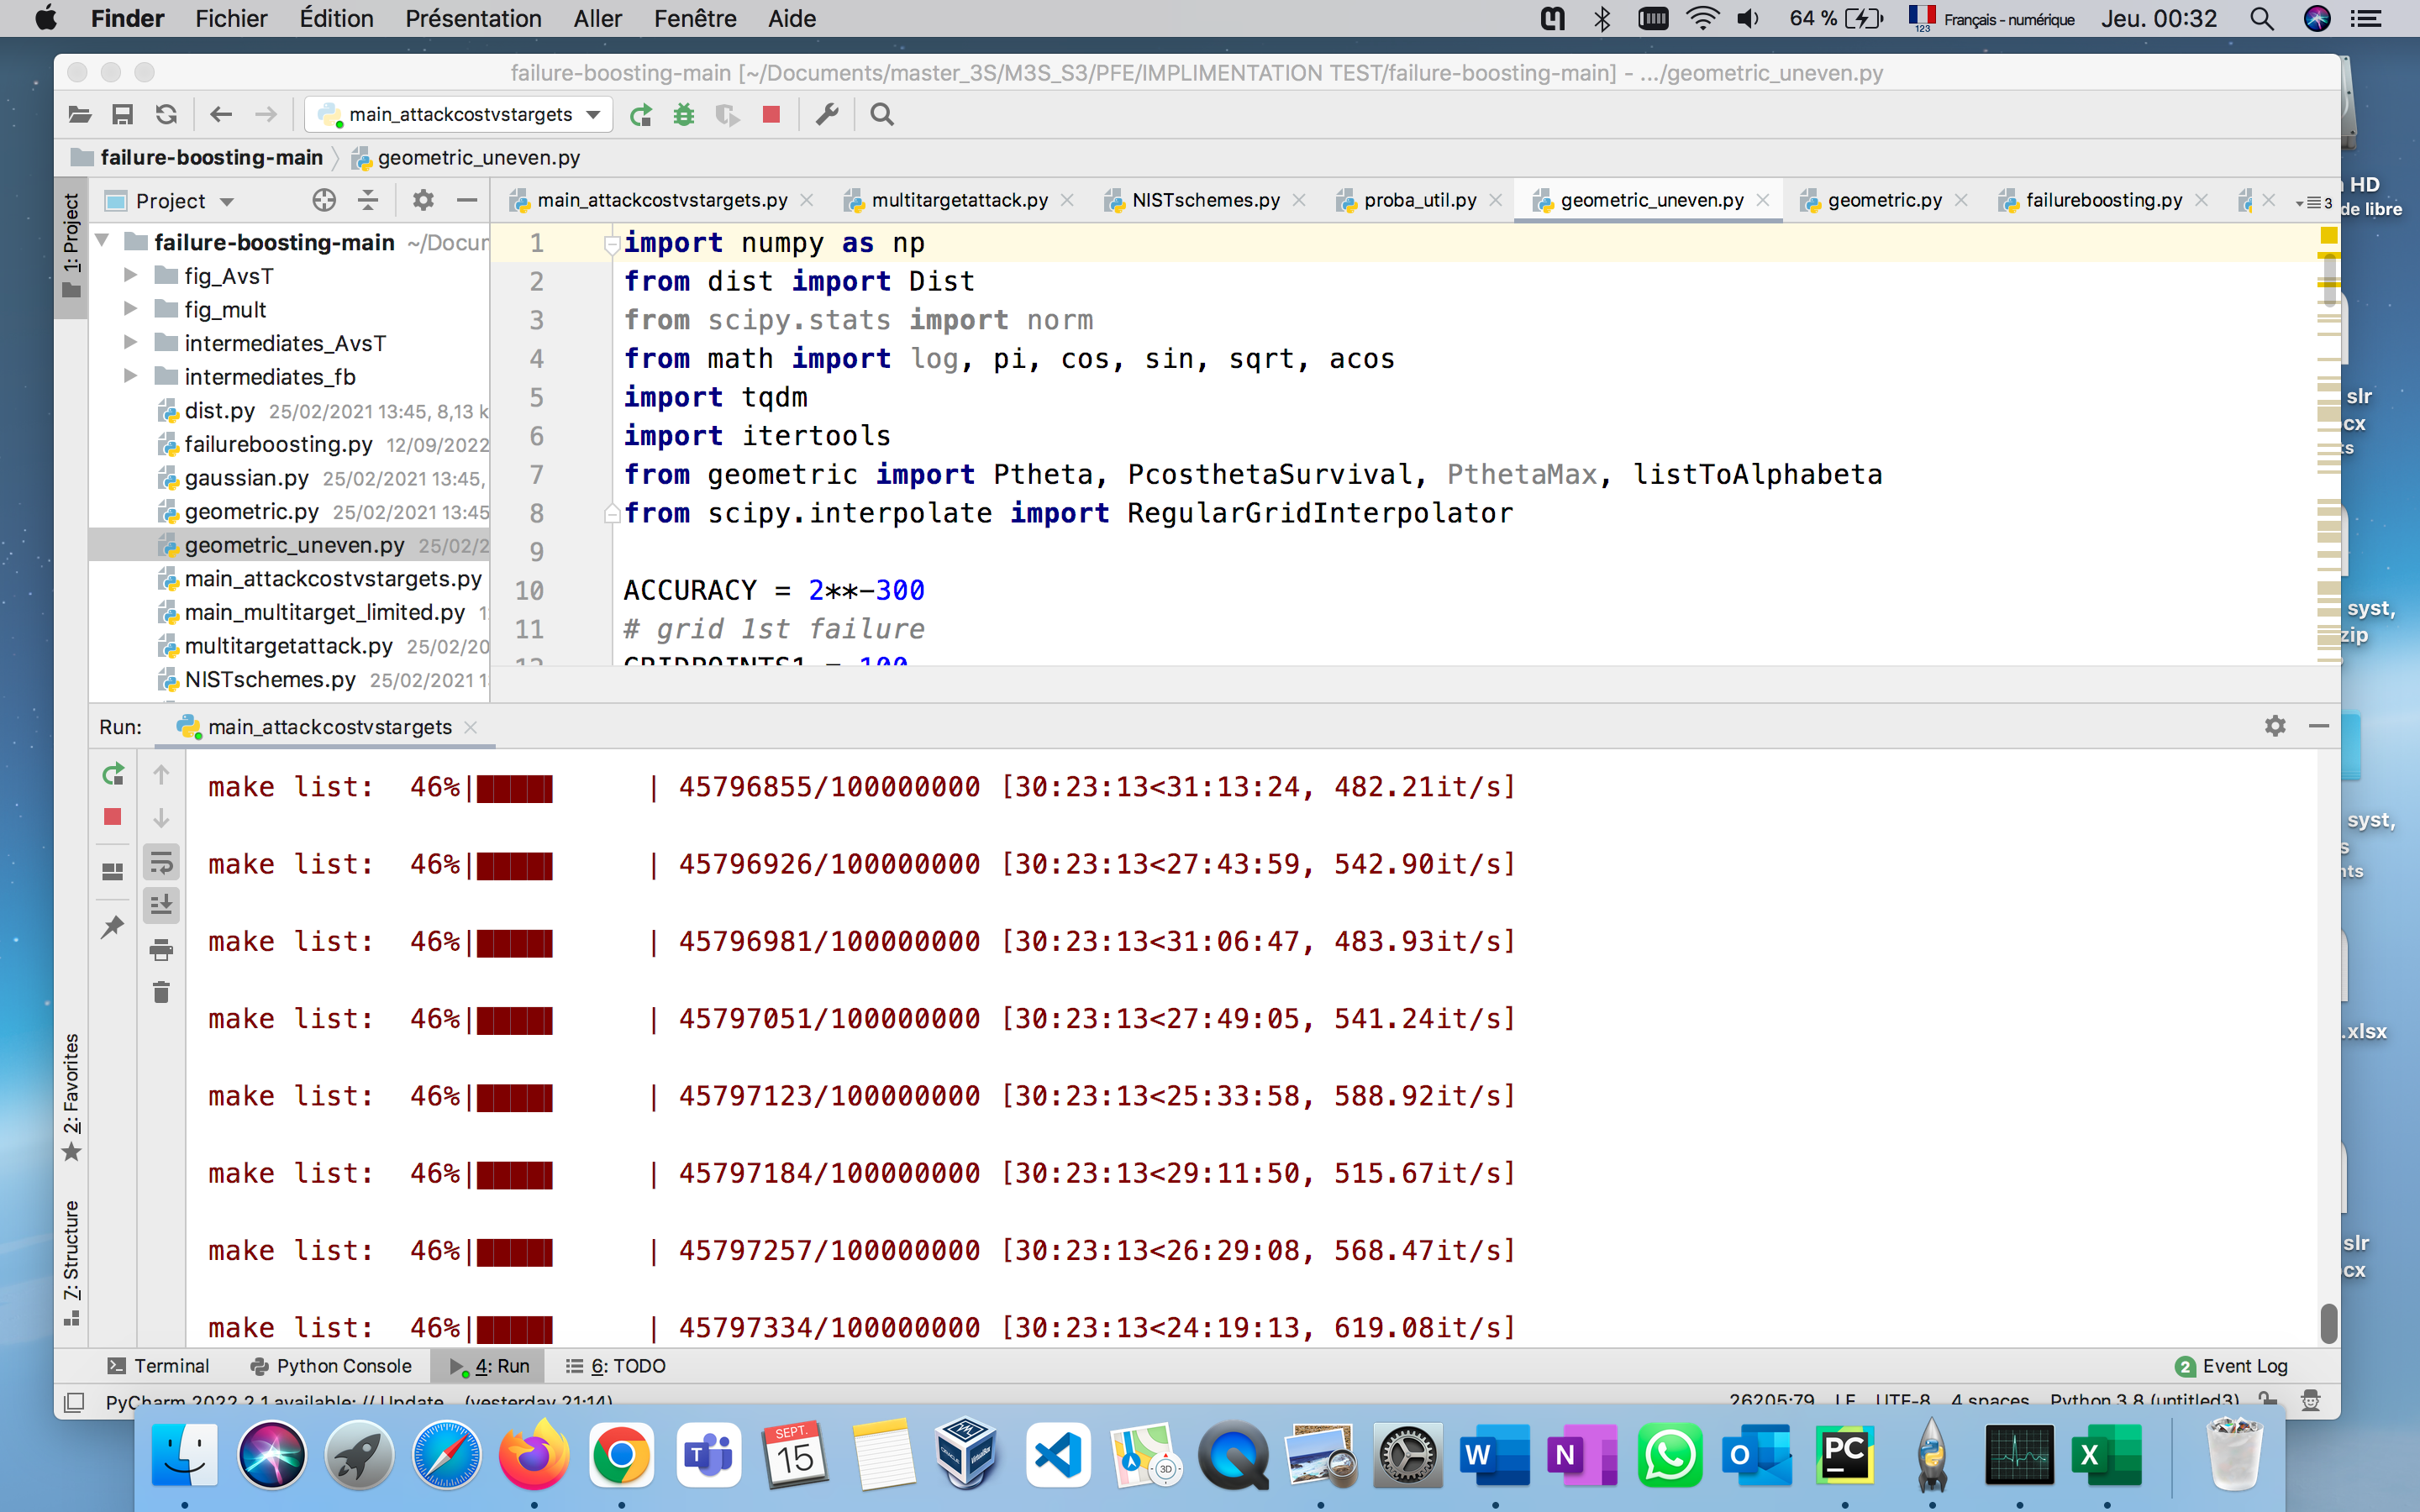Clear console output with the trash icon
The image size is (2420, 1512).
[161, 992]
